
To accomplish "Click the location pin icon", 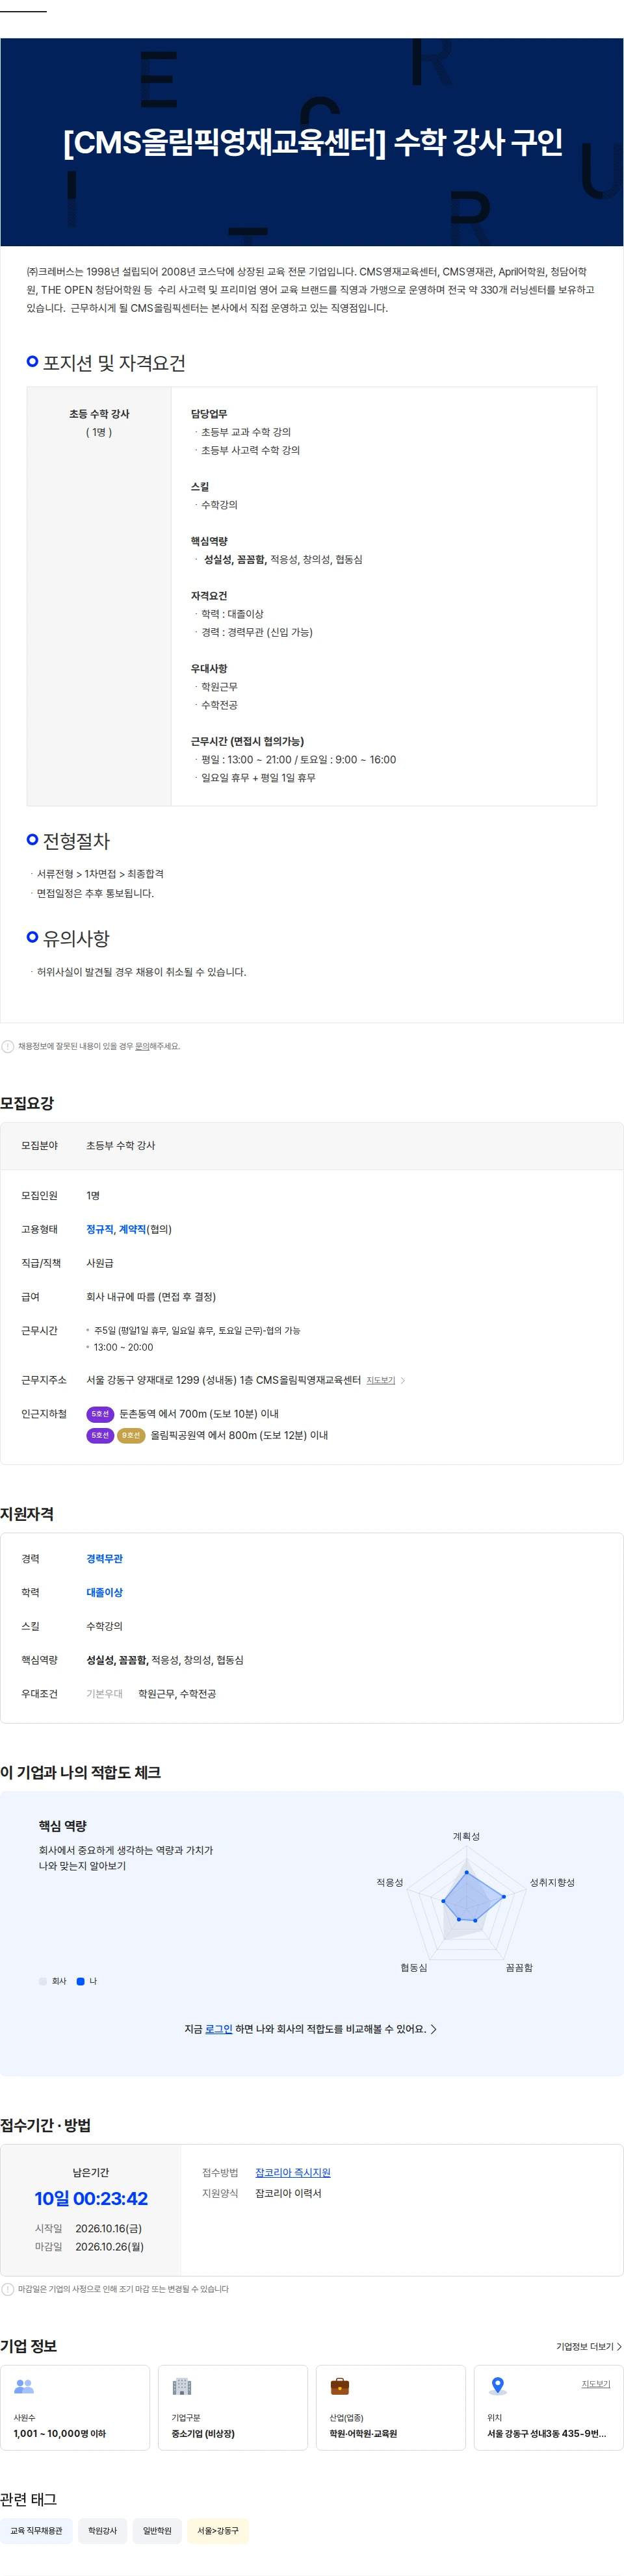I will pyautogui.click(x=498, y=2386).
